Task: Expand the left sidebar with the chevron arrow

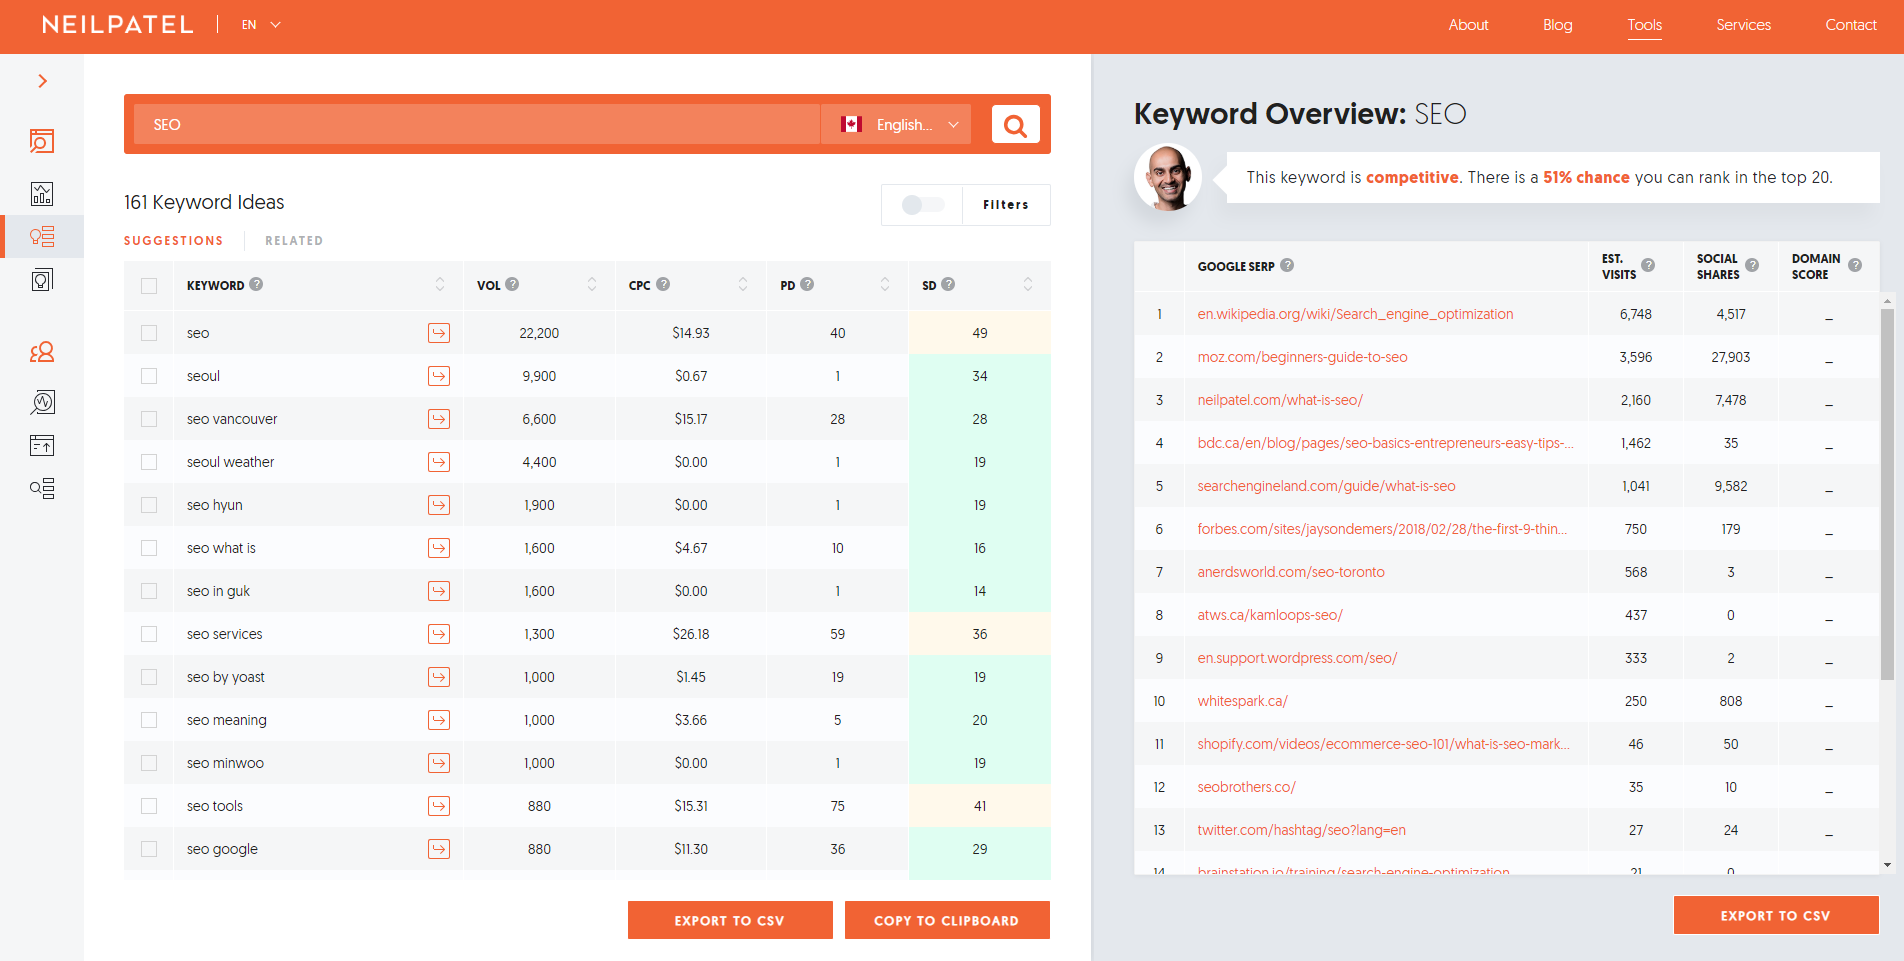Action: (x=42, y=81)
